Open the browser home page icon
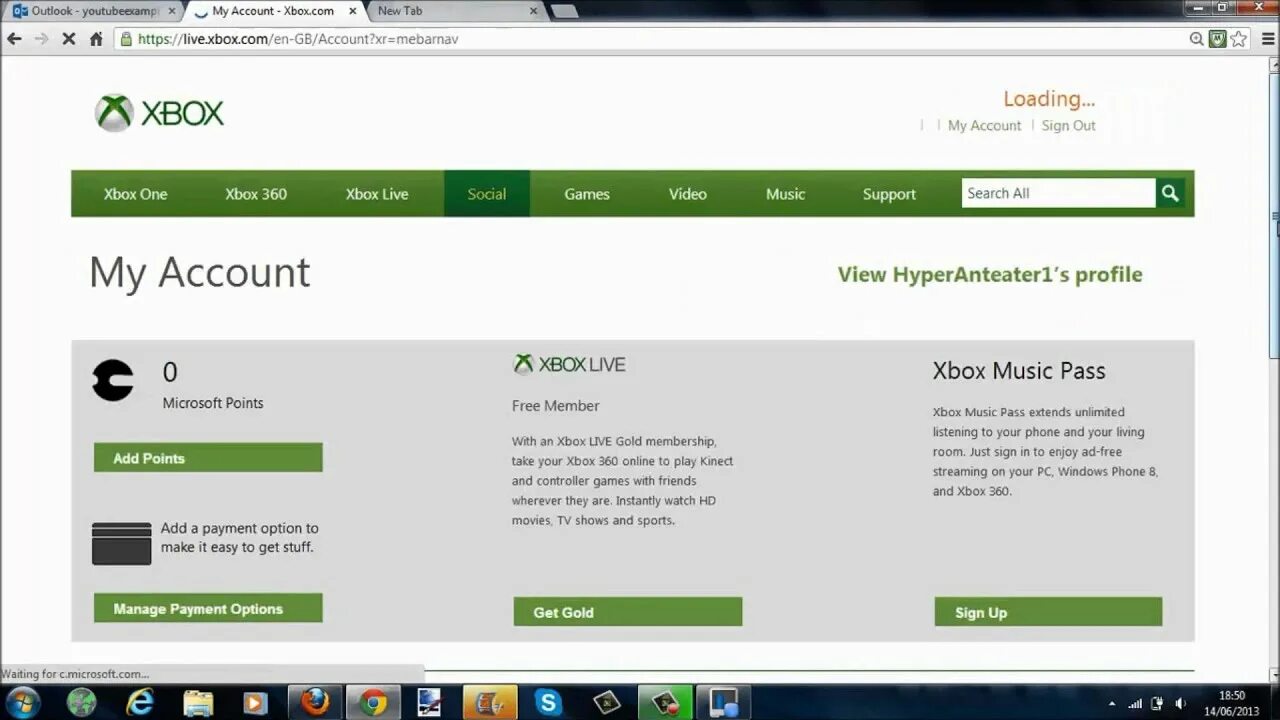Screen dimensions: 1280x720 click(96, 39)
